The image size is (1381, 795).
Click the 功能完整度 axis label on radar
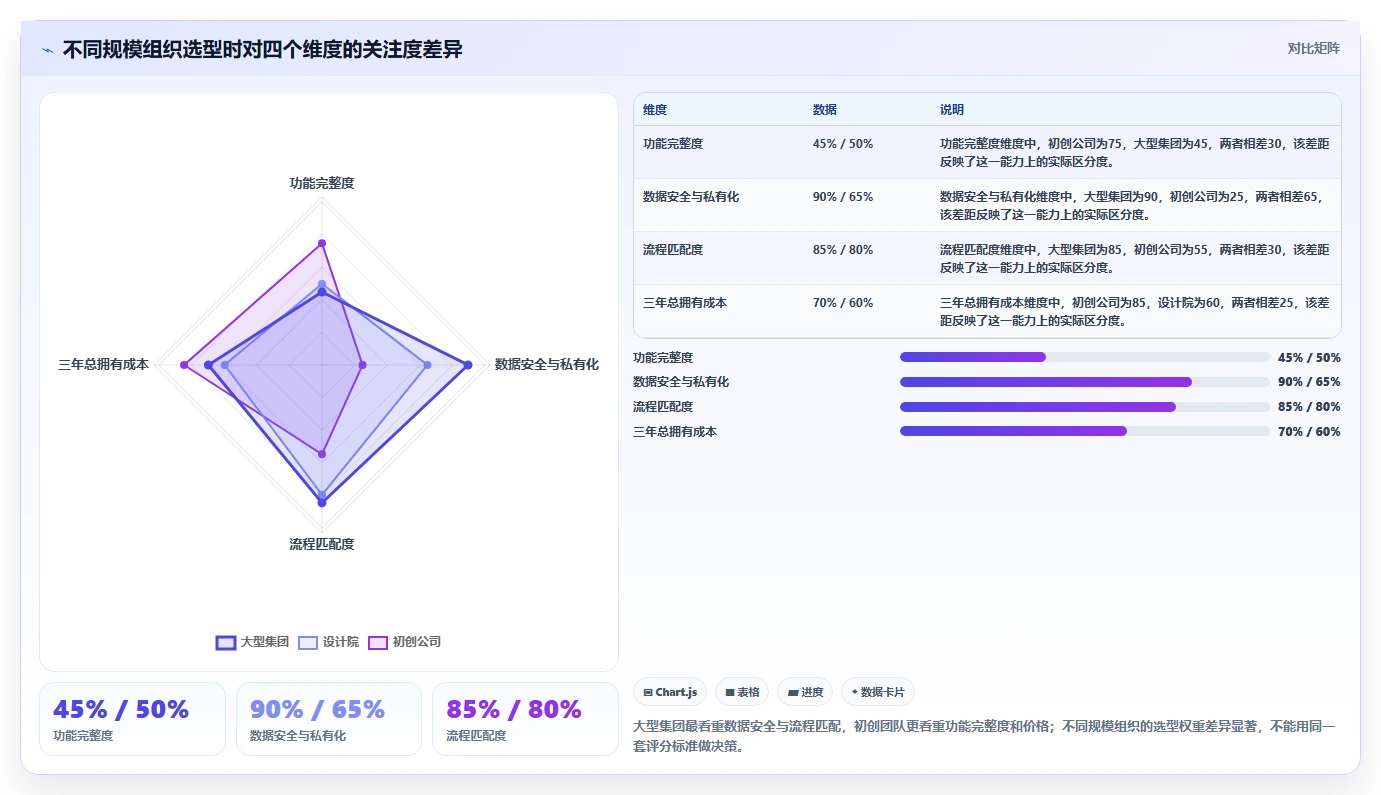[322, 183]
